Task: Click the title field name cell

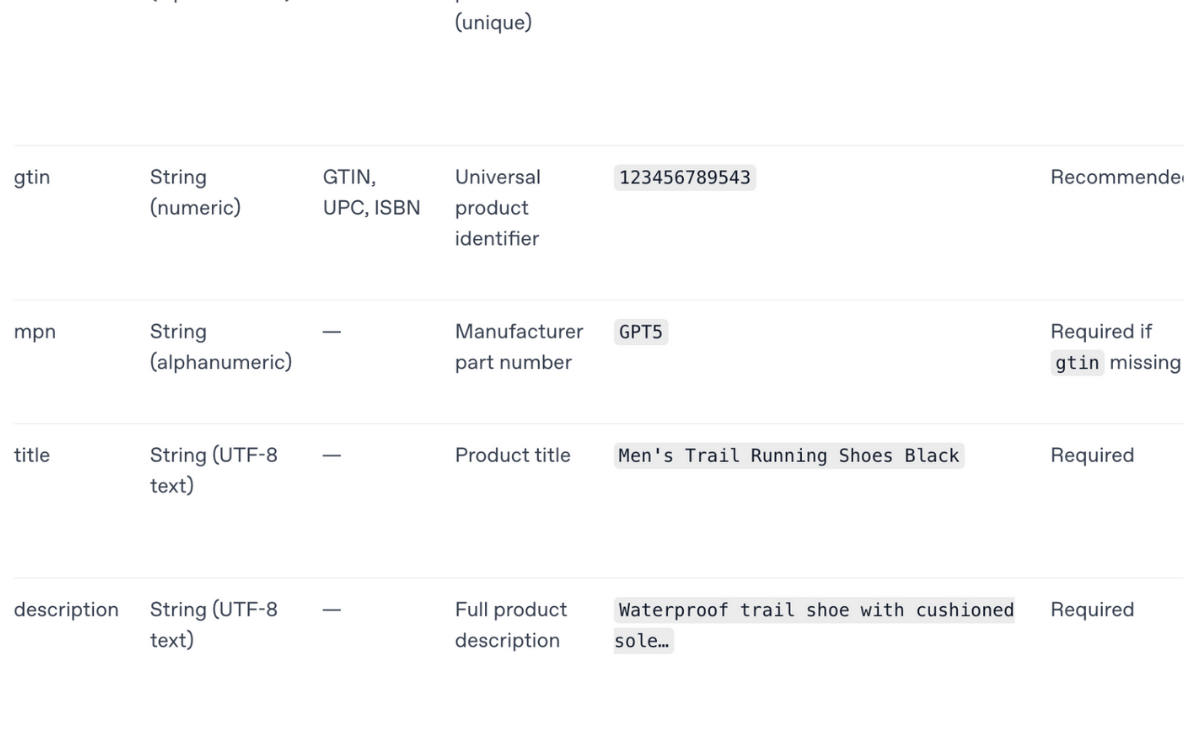Action: pos(32,455)
